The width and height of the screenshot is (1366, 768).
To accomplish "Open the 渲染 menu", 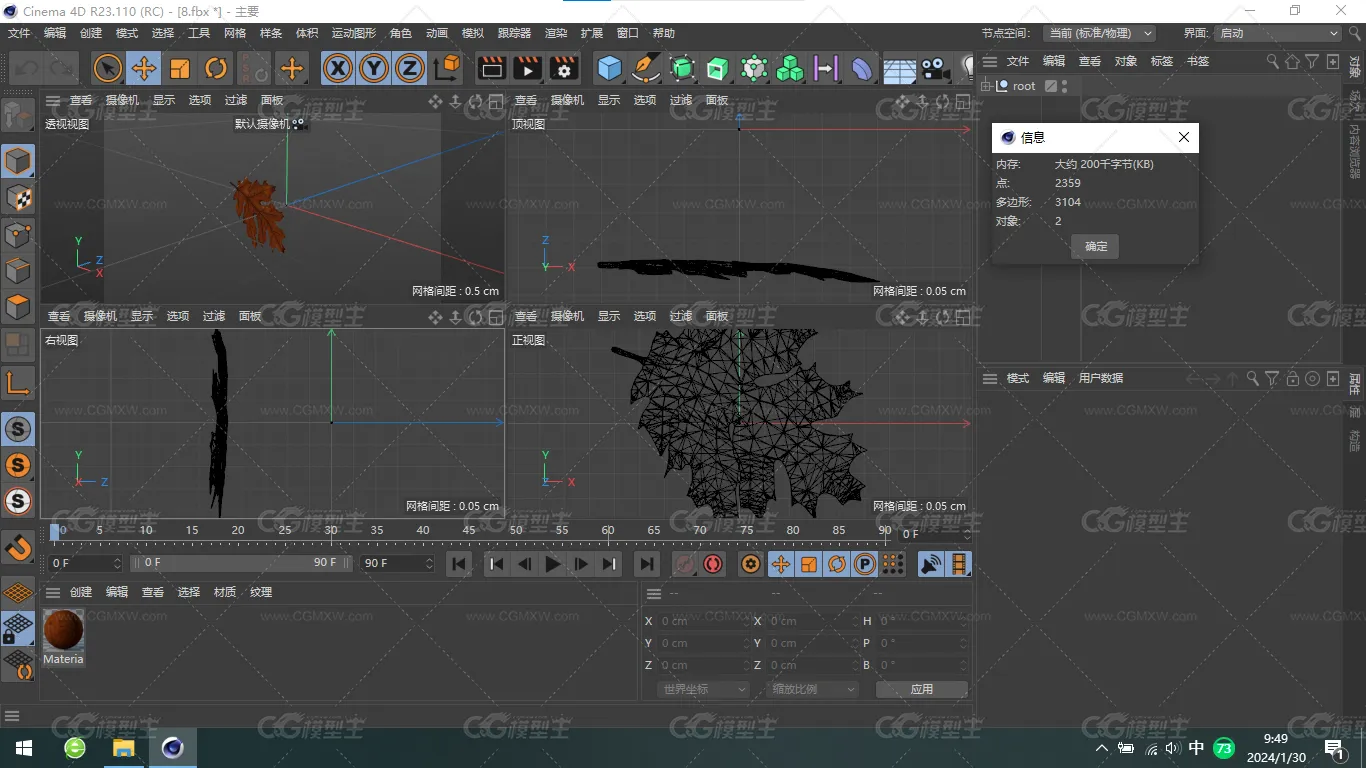I will [x=556, y=33].
